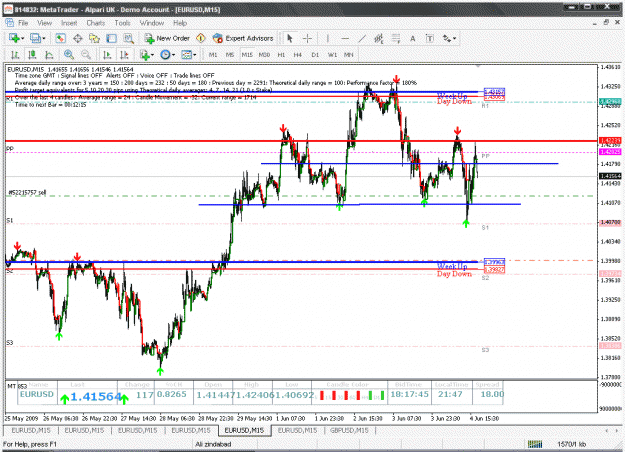Open the Market Watch panel icon
This screenshot has height=452, width=625.
[x=61, y=38]
